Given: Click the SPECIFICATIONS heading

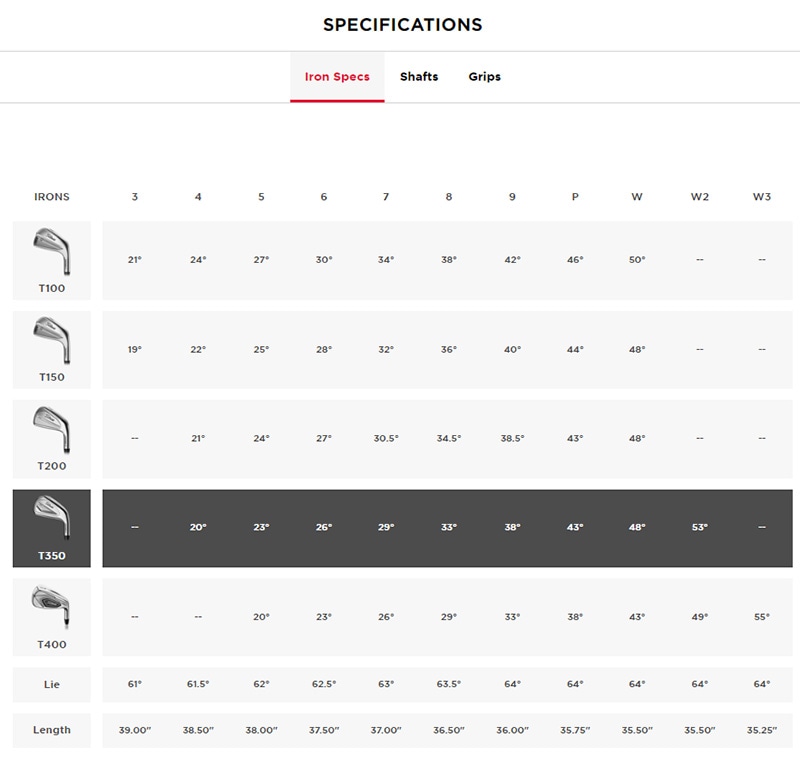Looking at the screenshot, I should tap(403, 25).
